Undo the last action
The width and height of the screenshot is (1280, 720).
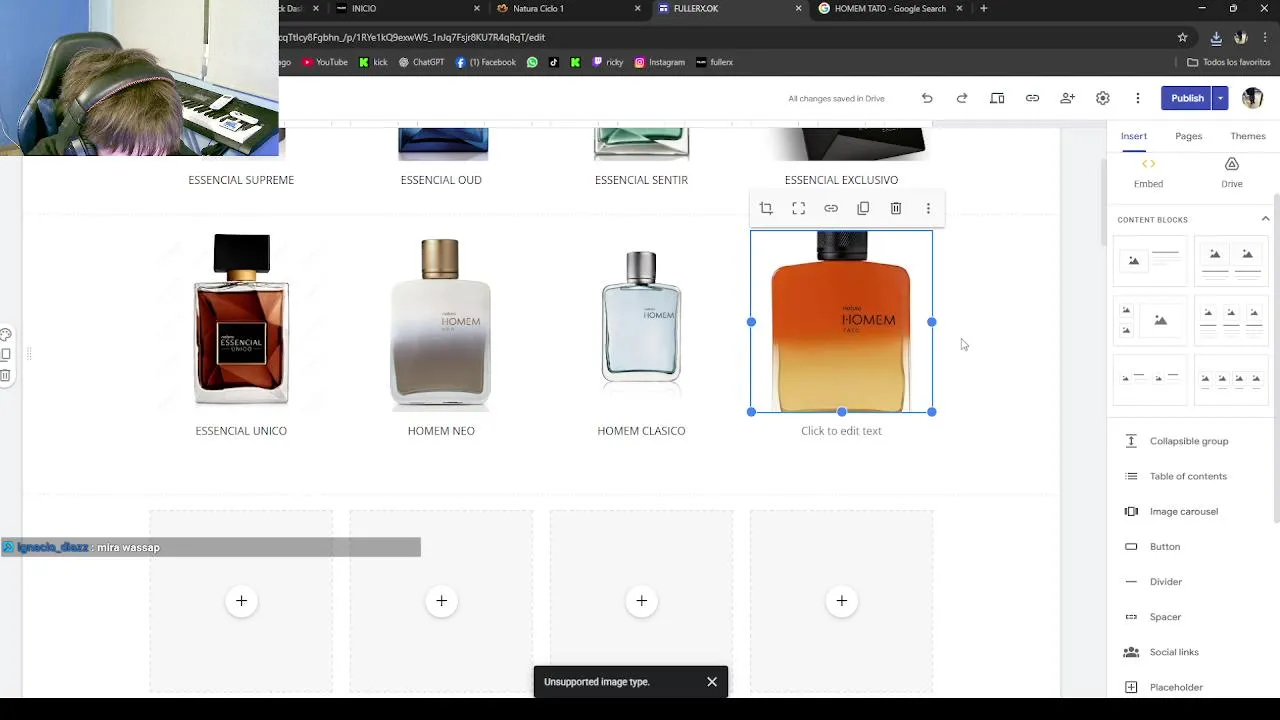(927, 98)
